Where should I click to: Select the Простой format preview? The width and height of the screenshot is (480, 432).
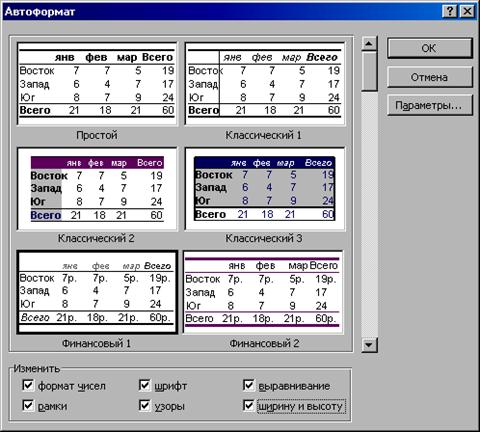[97, 84]
